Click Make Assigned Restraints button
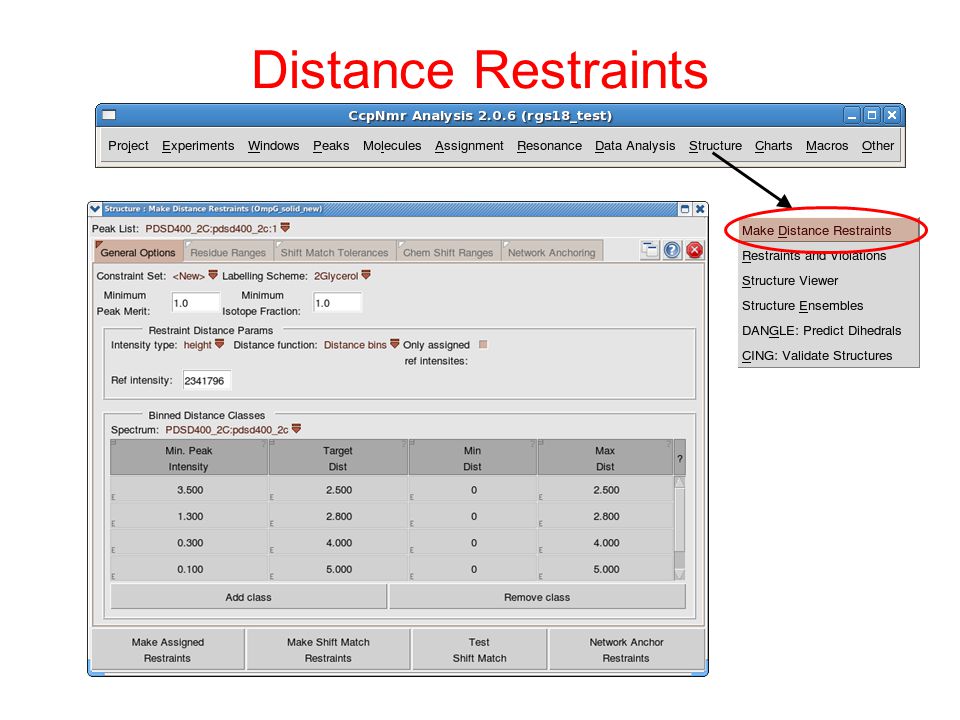Screen dimensions: 960x720 pos(168,650)
